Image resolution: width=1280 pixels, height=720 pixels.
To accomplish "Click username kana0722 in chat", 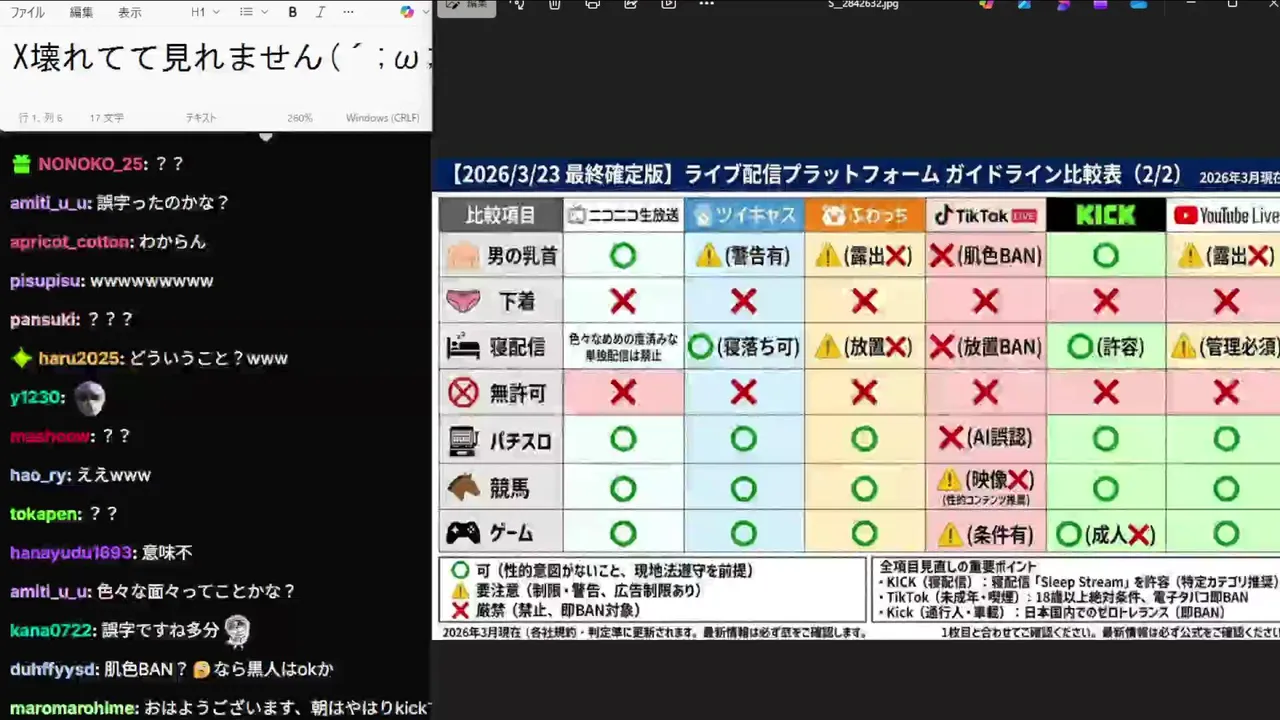I will [x=52, y=630].
